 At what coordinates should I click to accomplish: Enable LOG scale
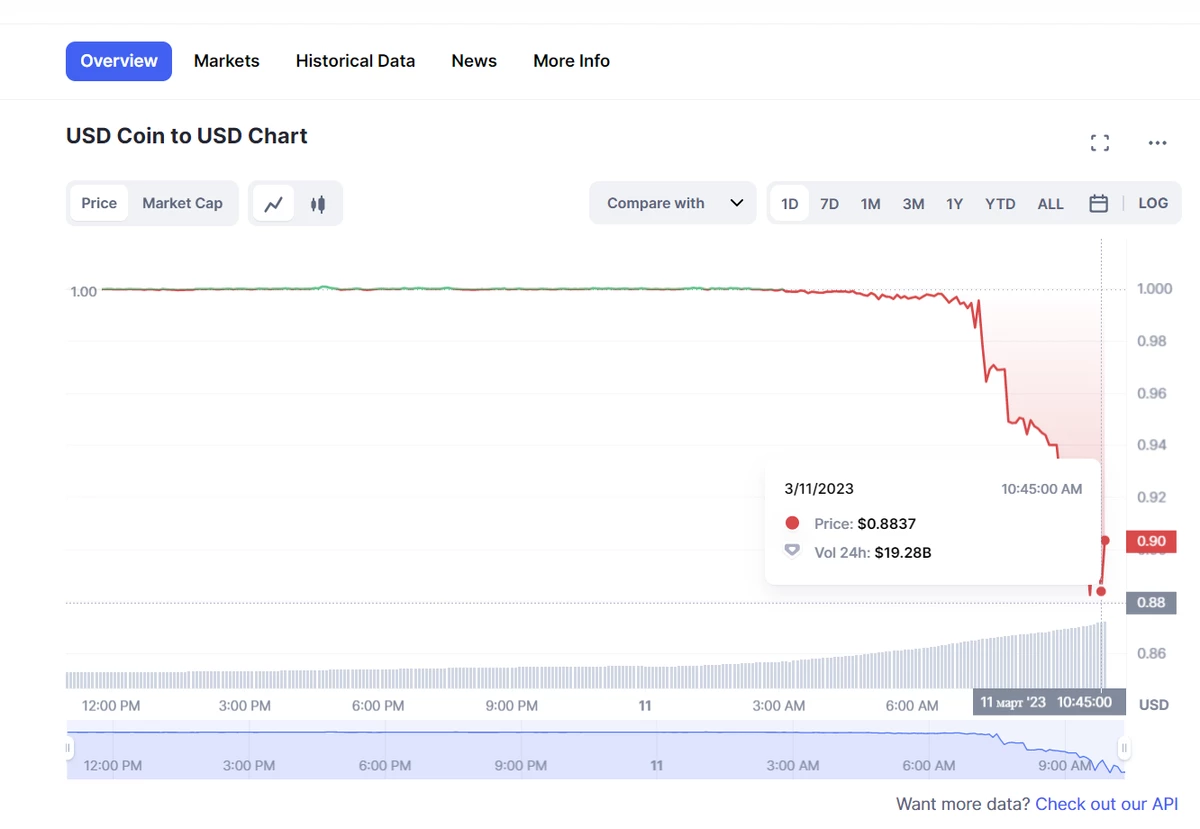pos(1153,203)
